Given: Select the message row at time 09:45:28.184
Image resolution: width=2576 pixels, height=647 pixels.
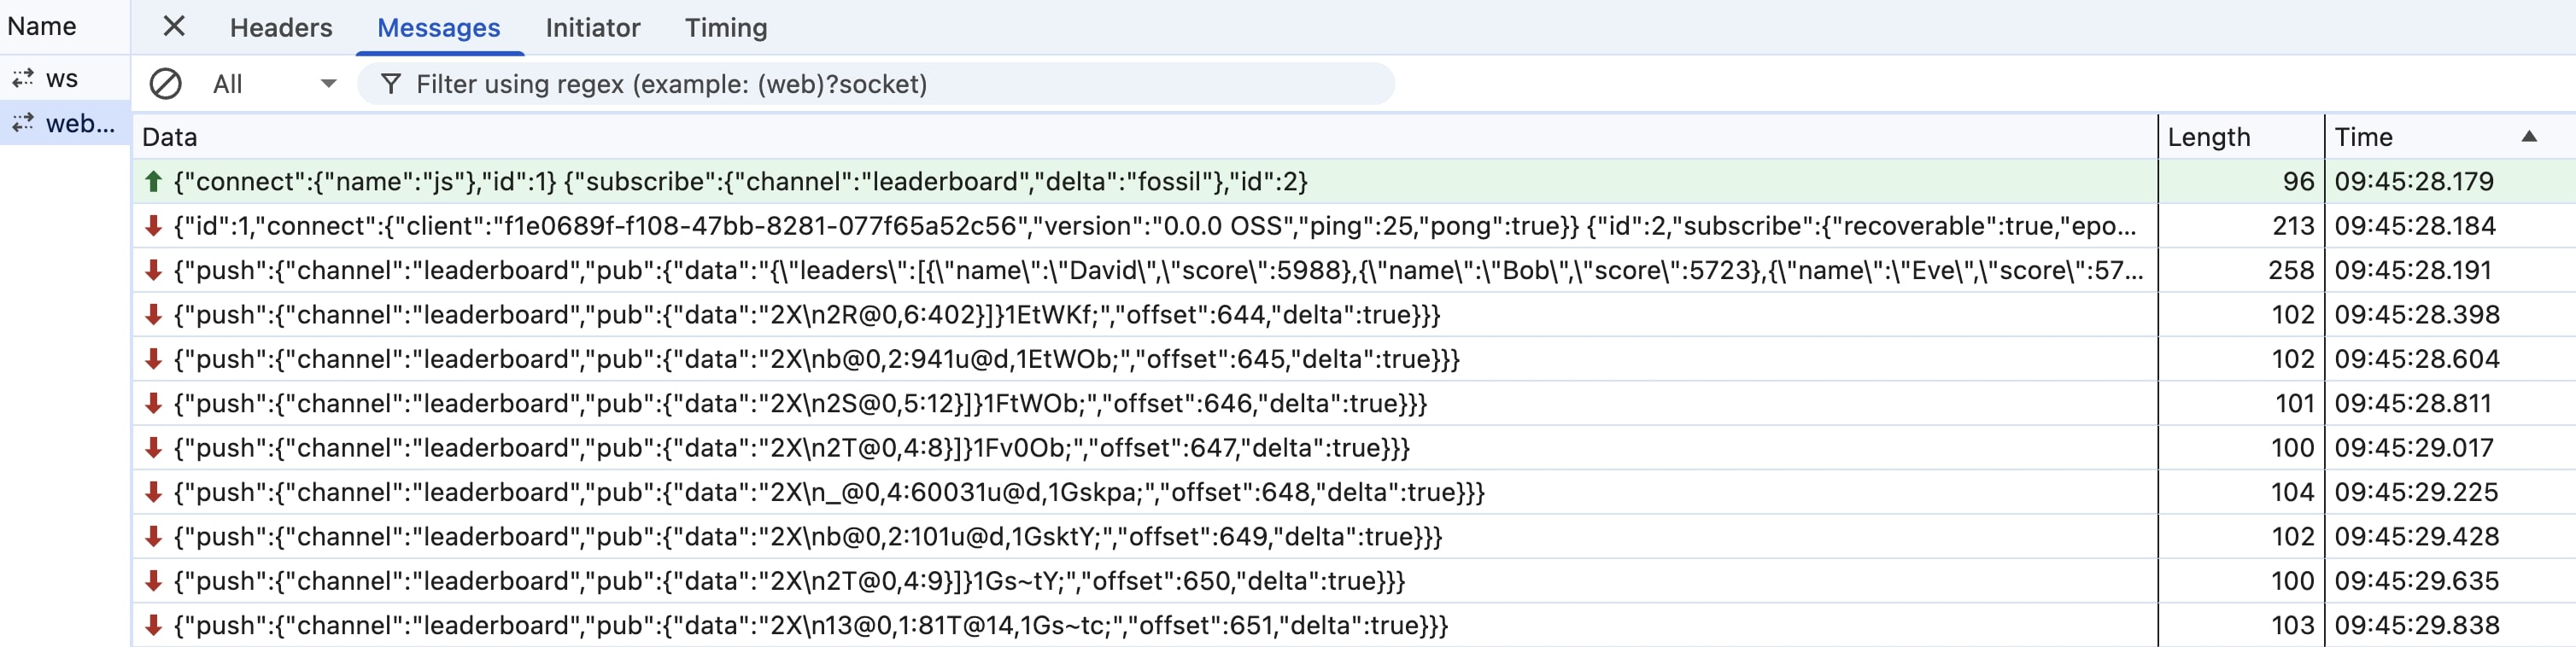Looking at the screenshot, I should (1354, 226).
